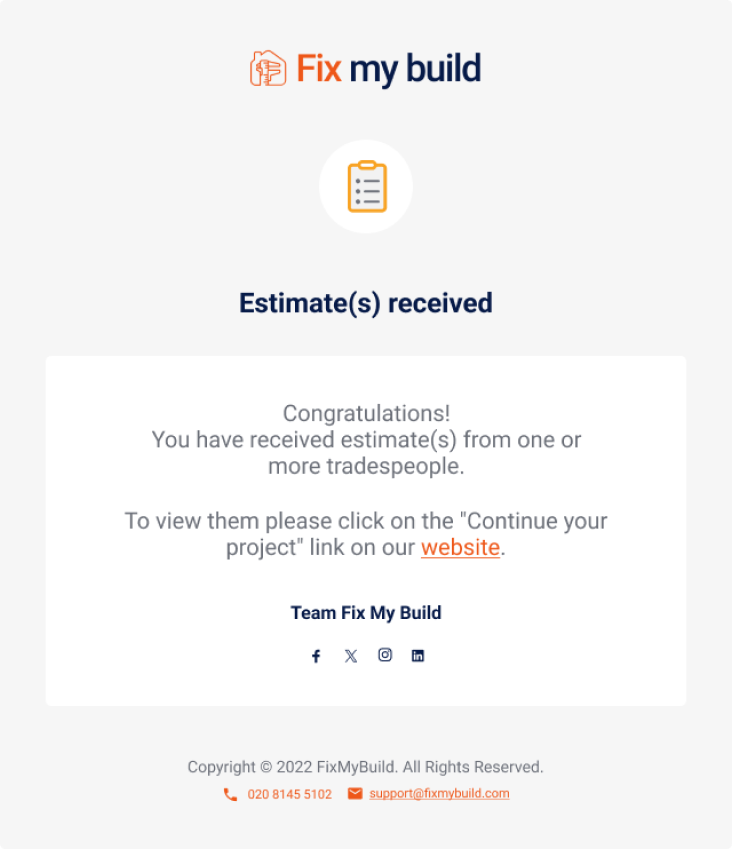The image size is (732, 849).
Task: Click the orange word "Fix" in the logo
Action: tap(319, 68)
